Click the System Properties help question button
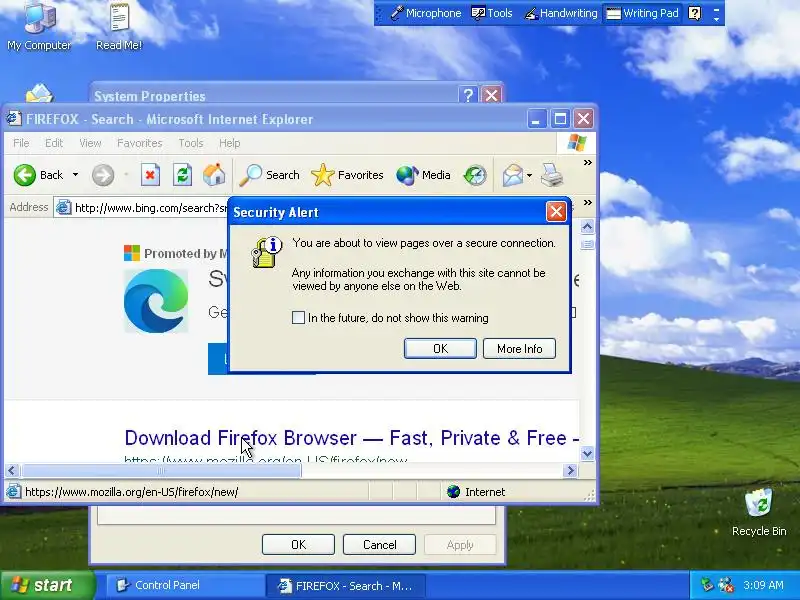 pyautogui.click(x=468, y=95)
